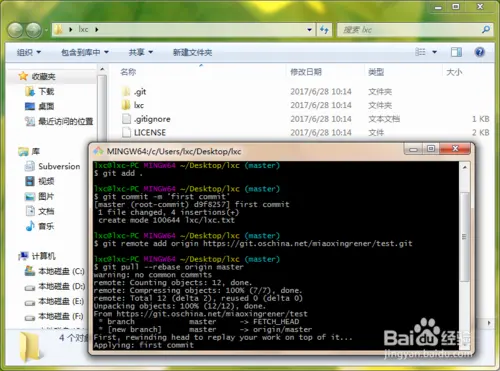The height and width of the screenshot is (371, 500).
Task: Click the 1 KB size cell
Action: click(x=481, y=119)
